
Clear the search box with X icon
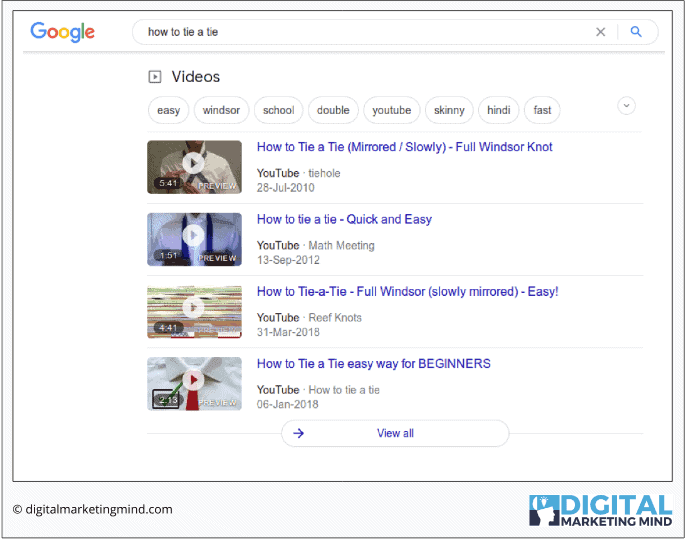[x=601, y=32]
